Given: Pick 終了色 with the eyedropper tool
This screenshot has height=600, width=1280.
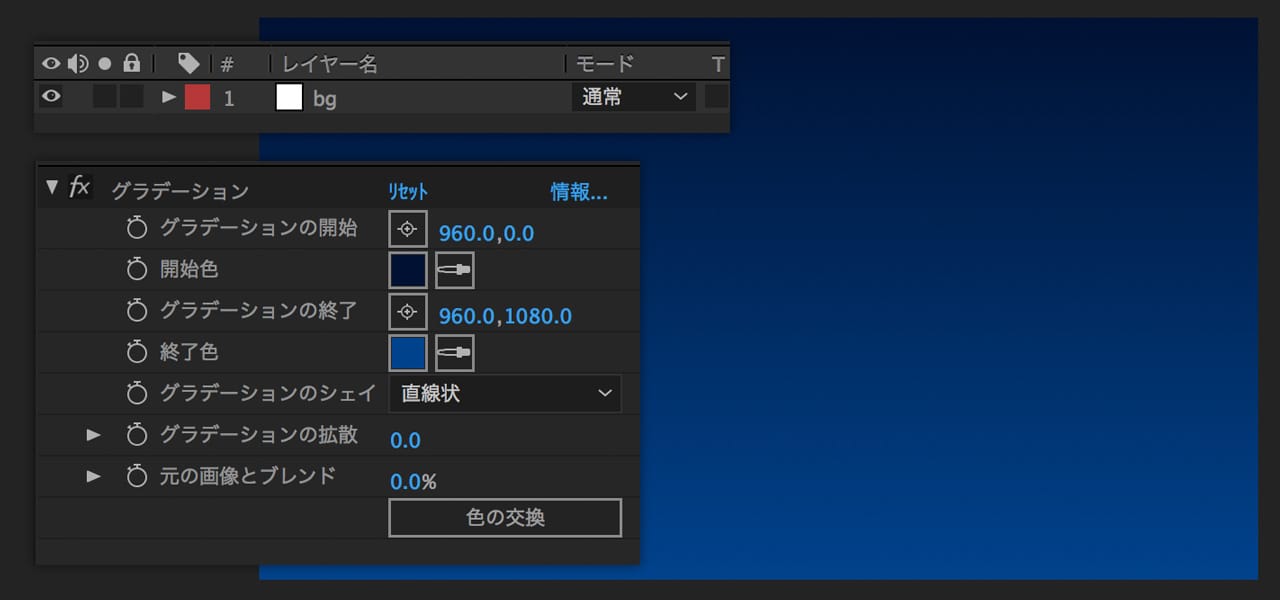Looking at the screenshot, I should point(455,353).
